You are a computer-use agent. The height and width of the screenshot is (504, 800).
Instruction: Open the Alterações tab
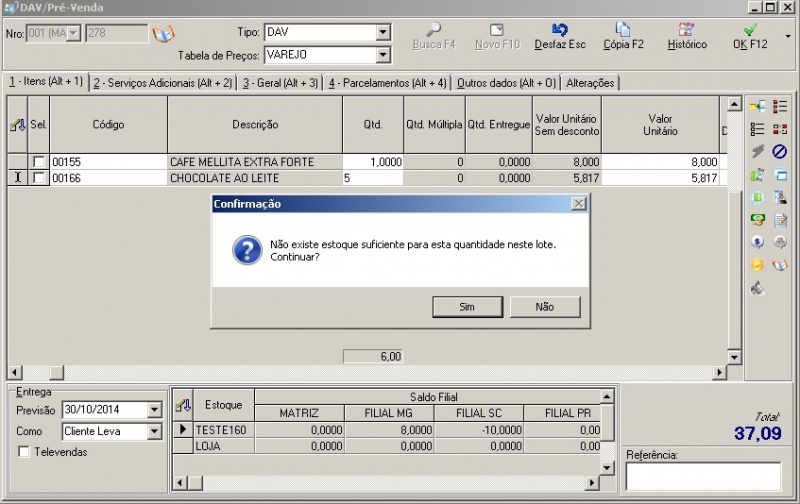(x=590, y=83)
